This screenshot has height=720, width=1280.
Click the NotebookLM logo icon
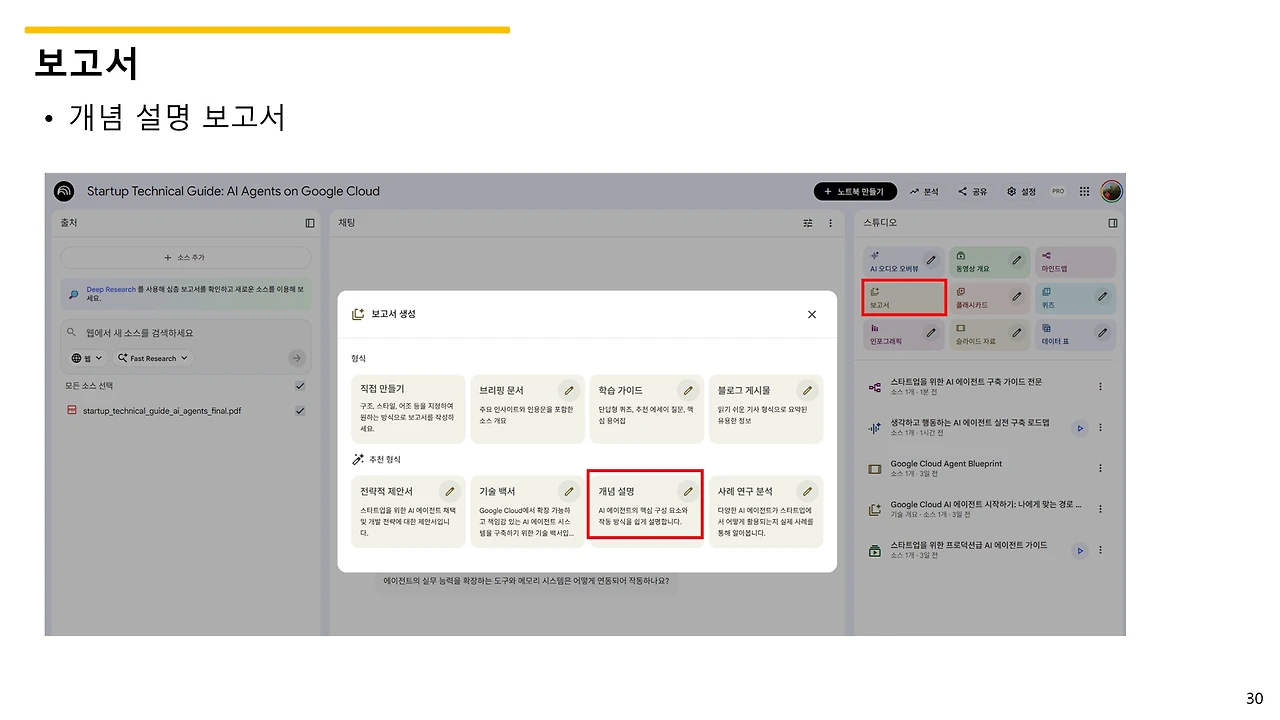click(x=64, y=191)
